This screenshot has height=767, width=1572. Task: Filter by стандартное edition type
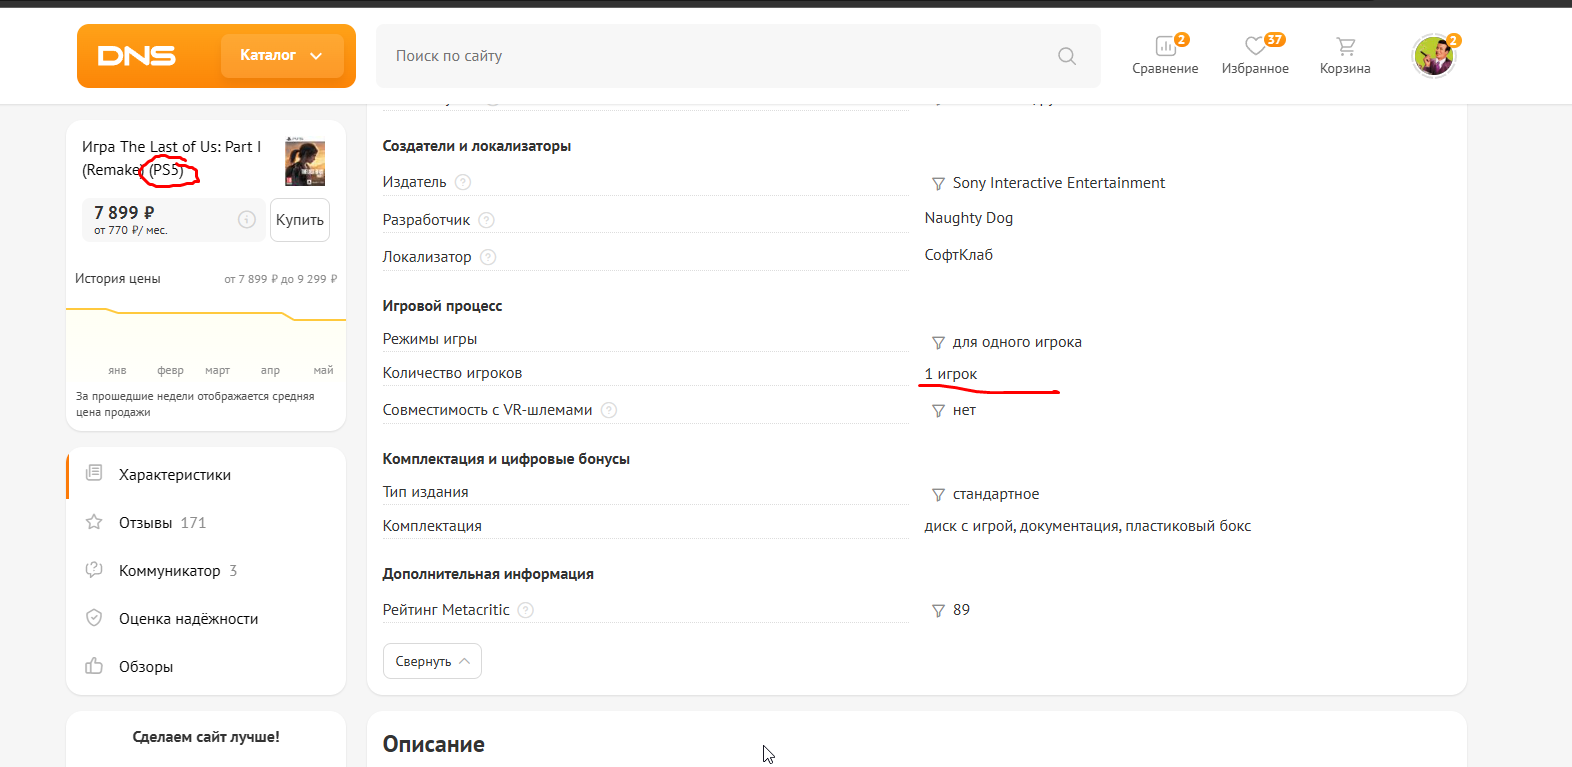996,494
